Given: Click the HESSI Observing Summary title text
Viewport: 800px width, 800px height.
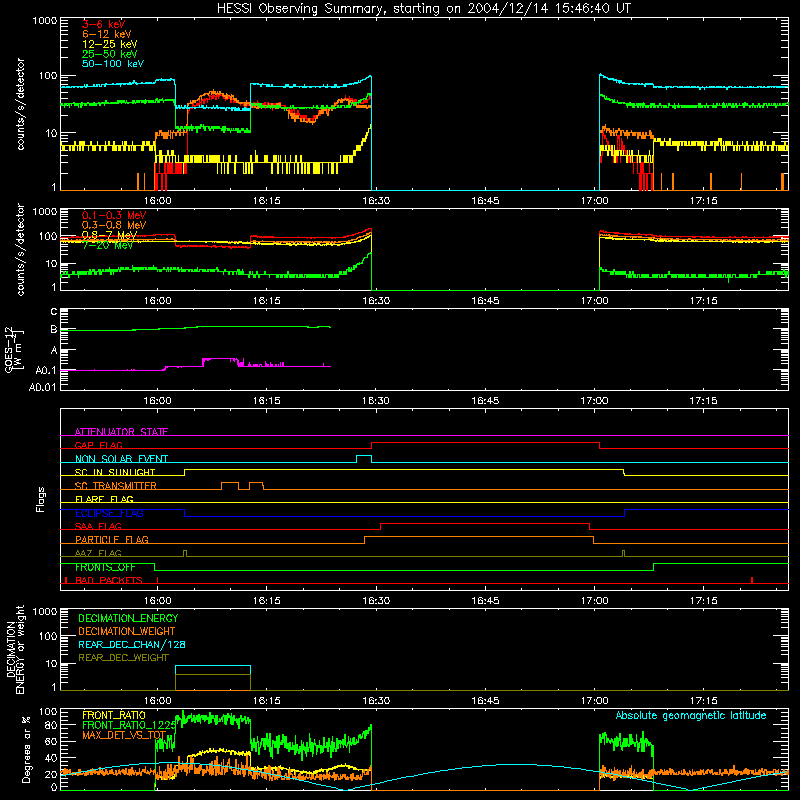Looking at the screenshot, I should 423,9.
